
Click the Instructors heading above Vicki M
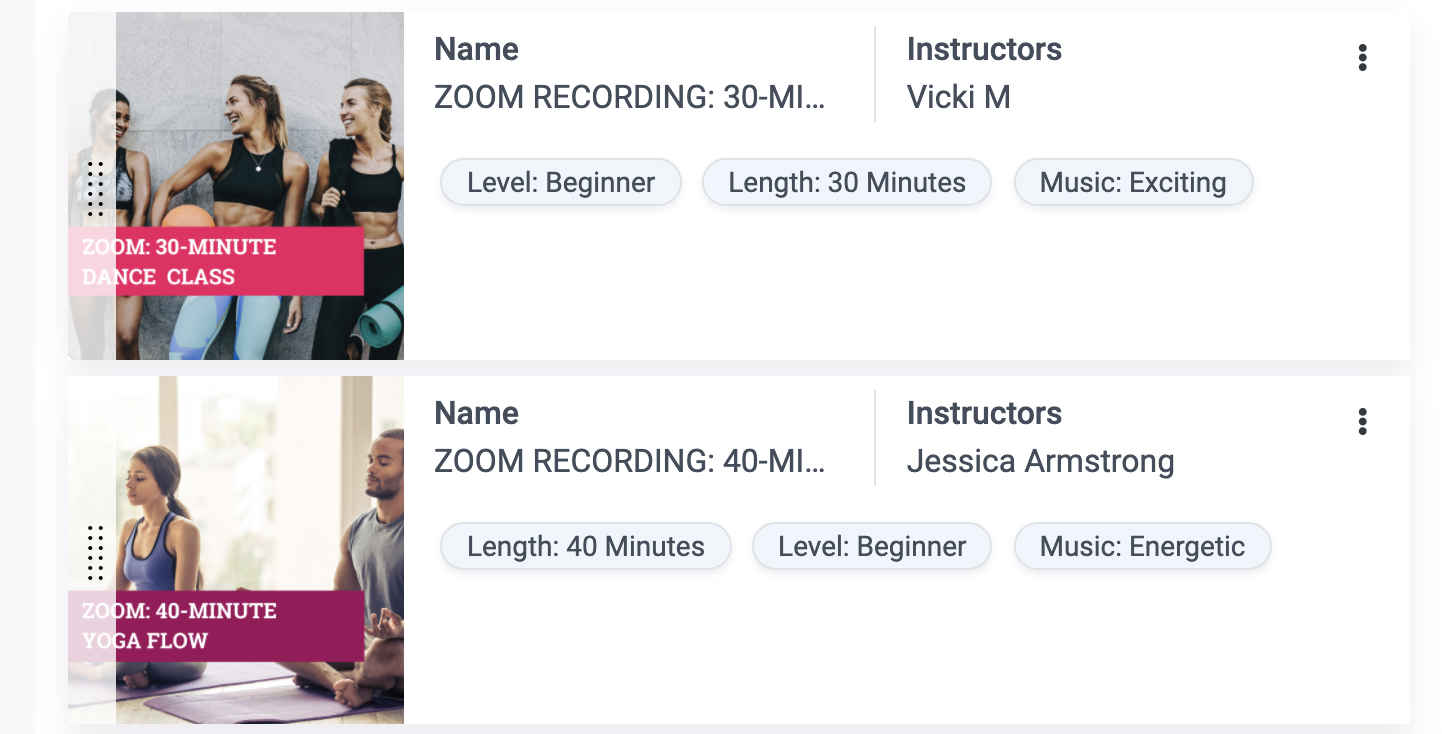click(x=984, y=49)
